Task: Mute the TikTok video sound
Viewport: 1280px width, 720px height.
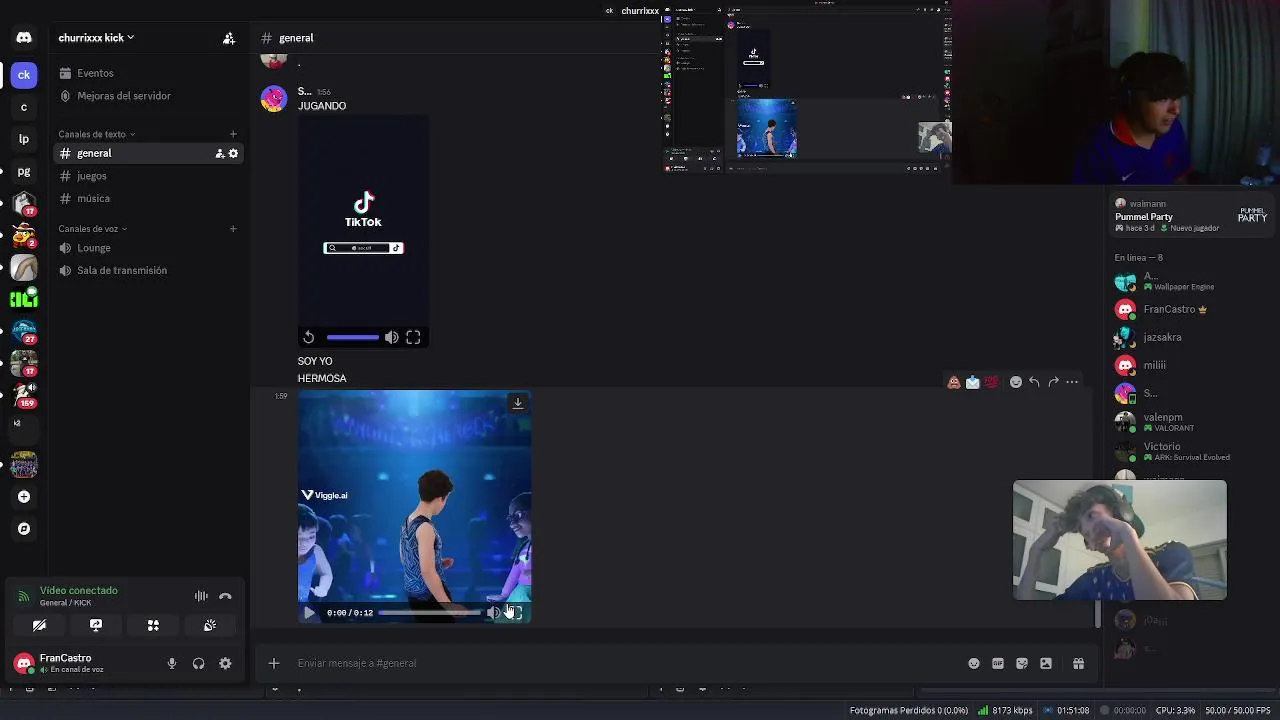Action: point(392,338)
